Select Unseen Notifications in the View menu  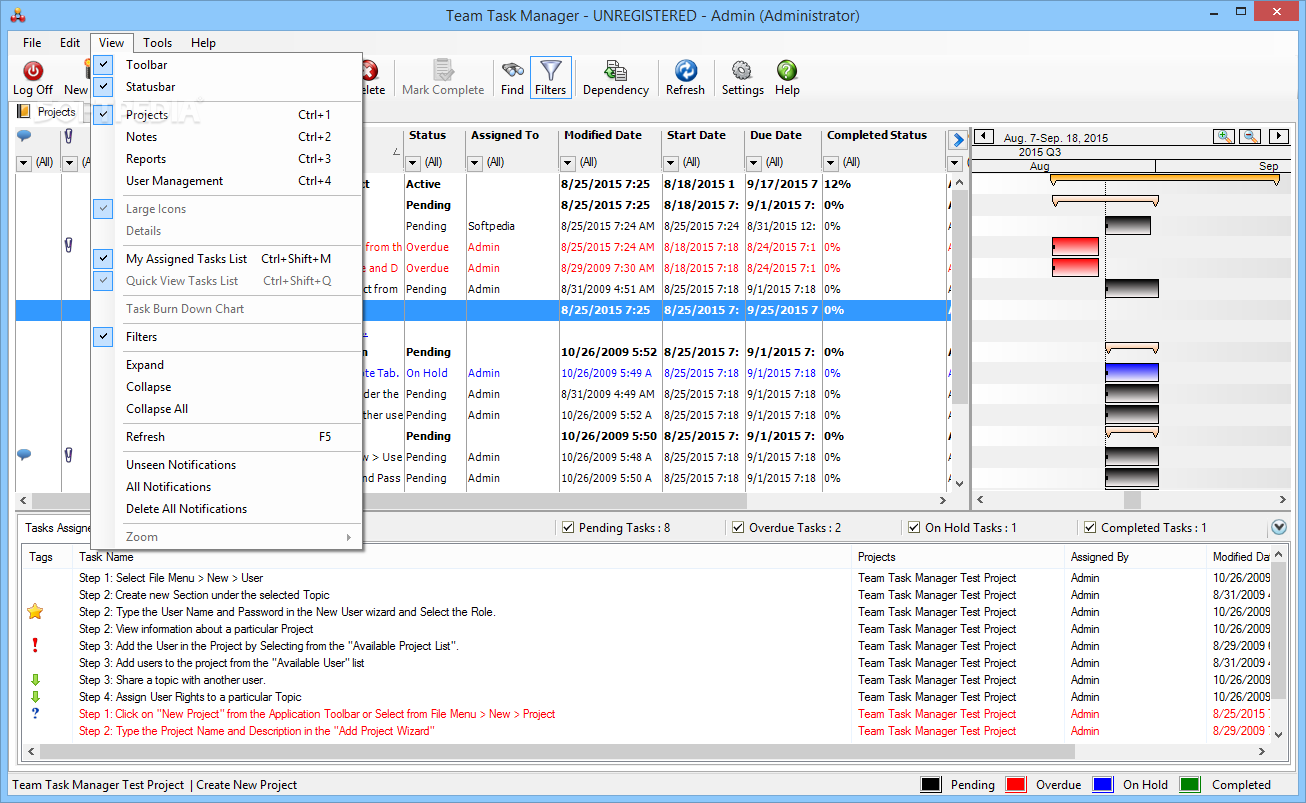pos(226,465)
